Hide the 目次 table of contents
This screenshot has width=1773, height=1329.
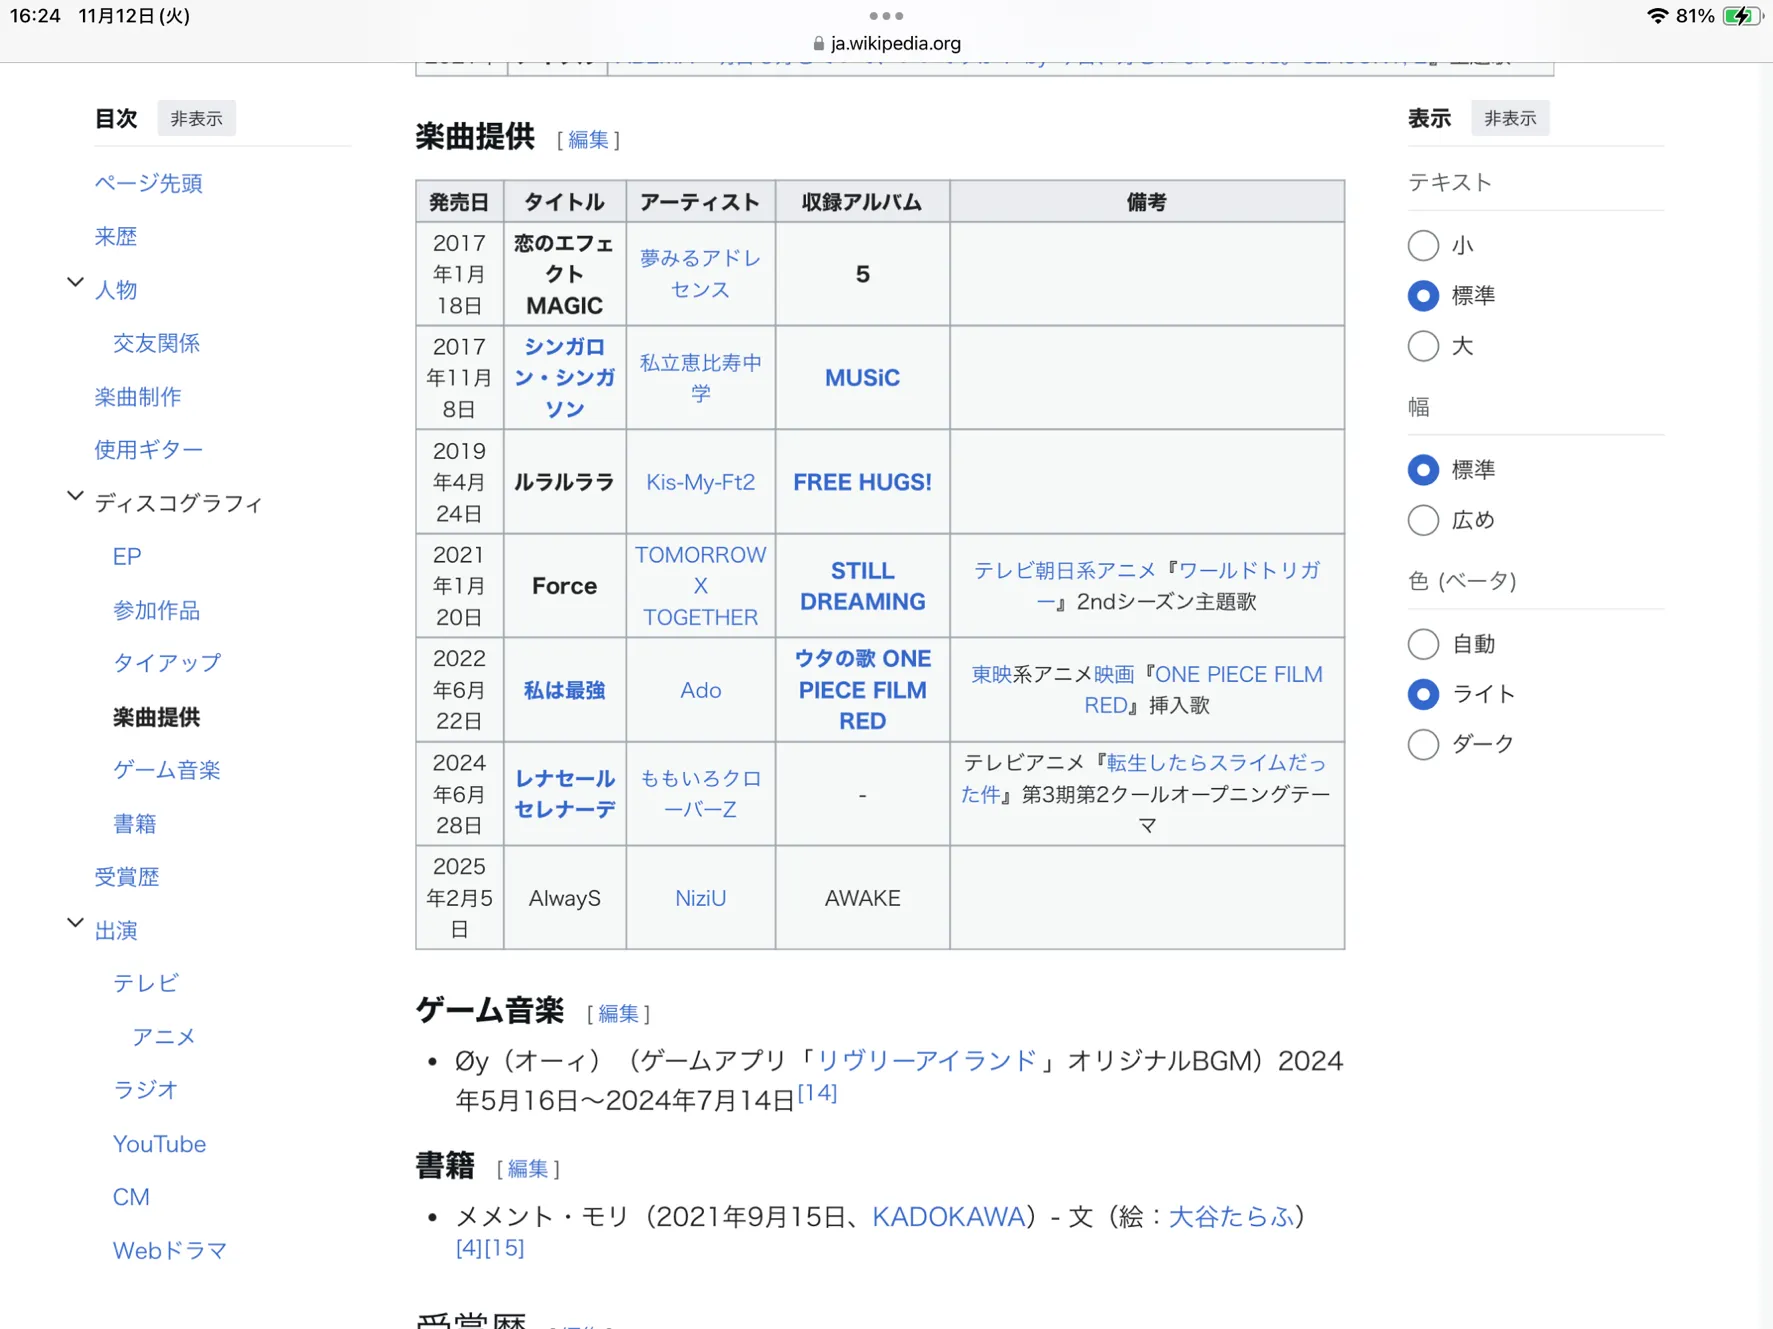[x=196, y=118]
